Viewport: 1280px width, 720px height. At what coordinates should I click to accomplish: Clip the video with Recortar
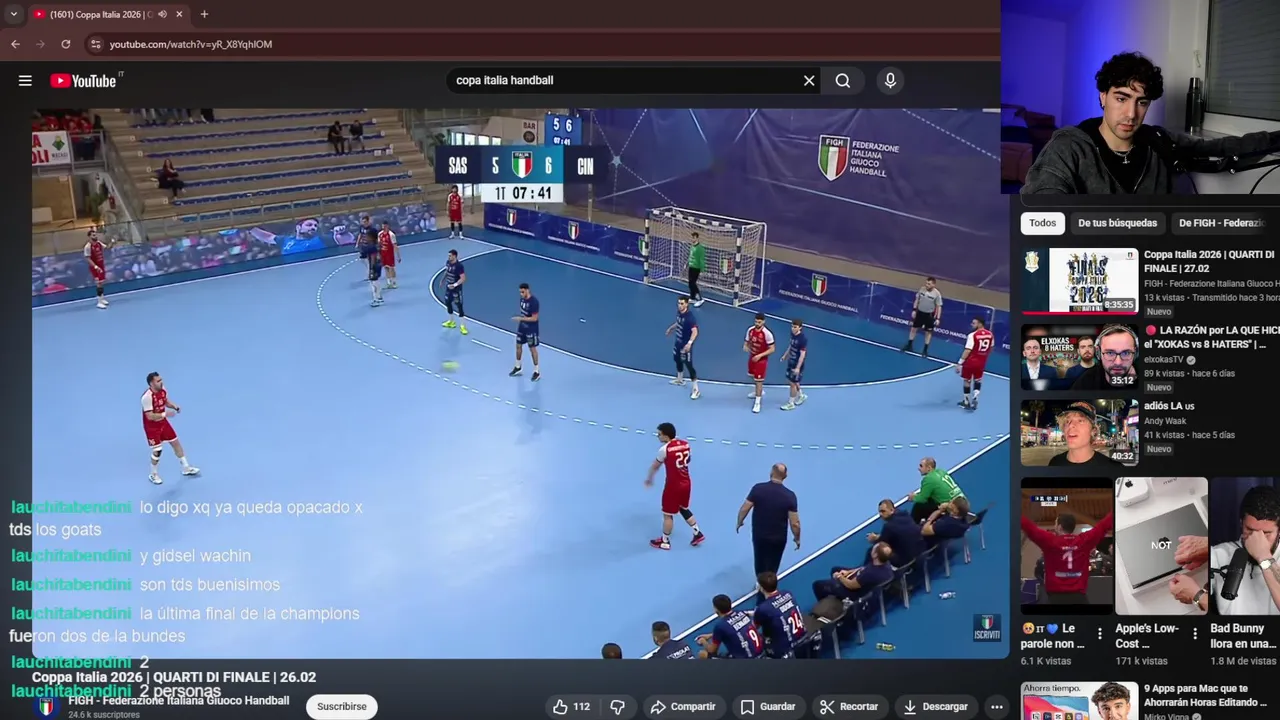849,707
